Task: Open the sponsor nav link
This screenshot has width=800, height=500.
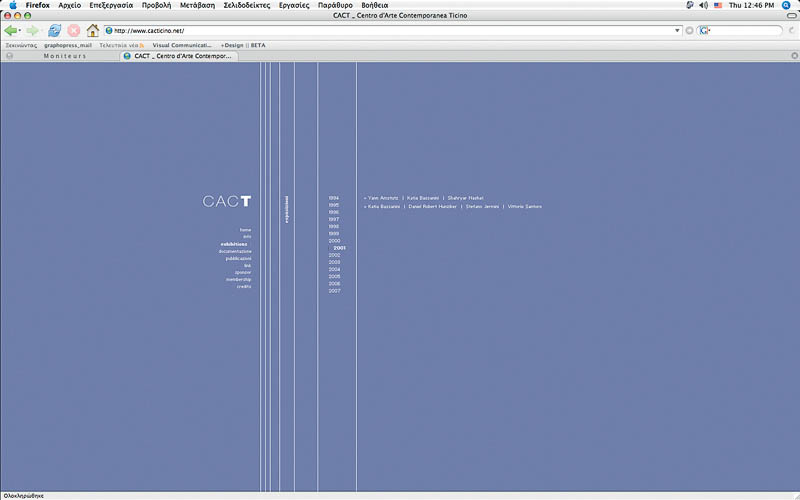Action: pyautogui.click(x=243, y=272)
